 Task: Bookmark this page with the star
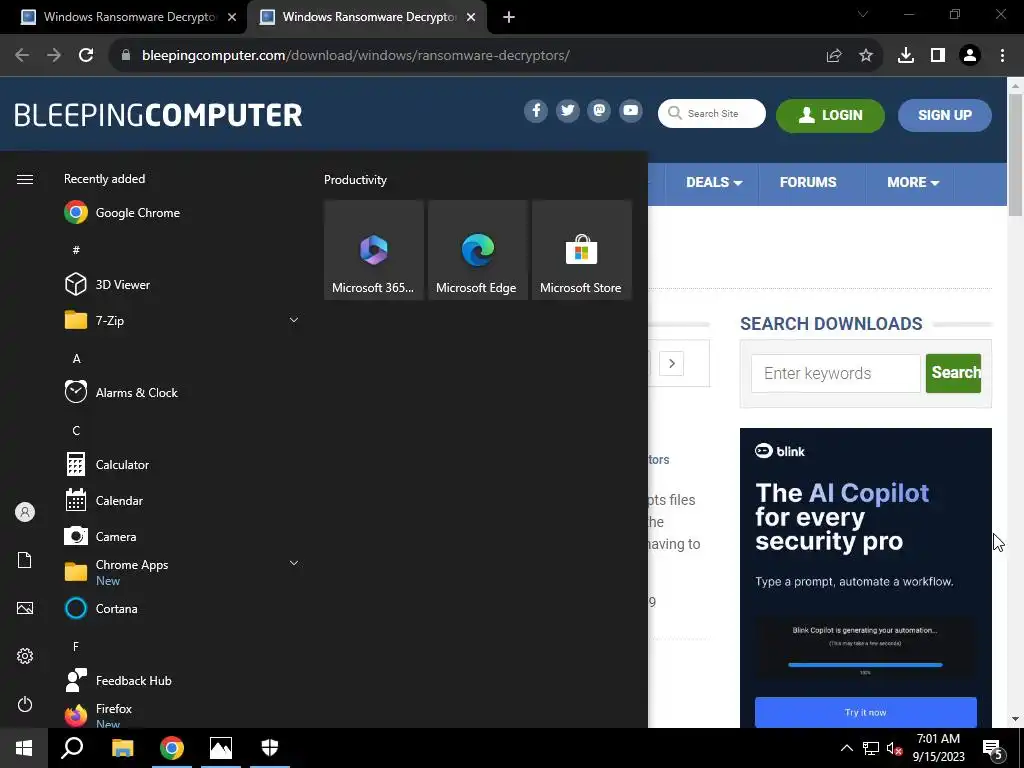click(x=865, y=56)
